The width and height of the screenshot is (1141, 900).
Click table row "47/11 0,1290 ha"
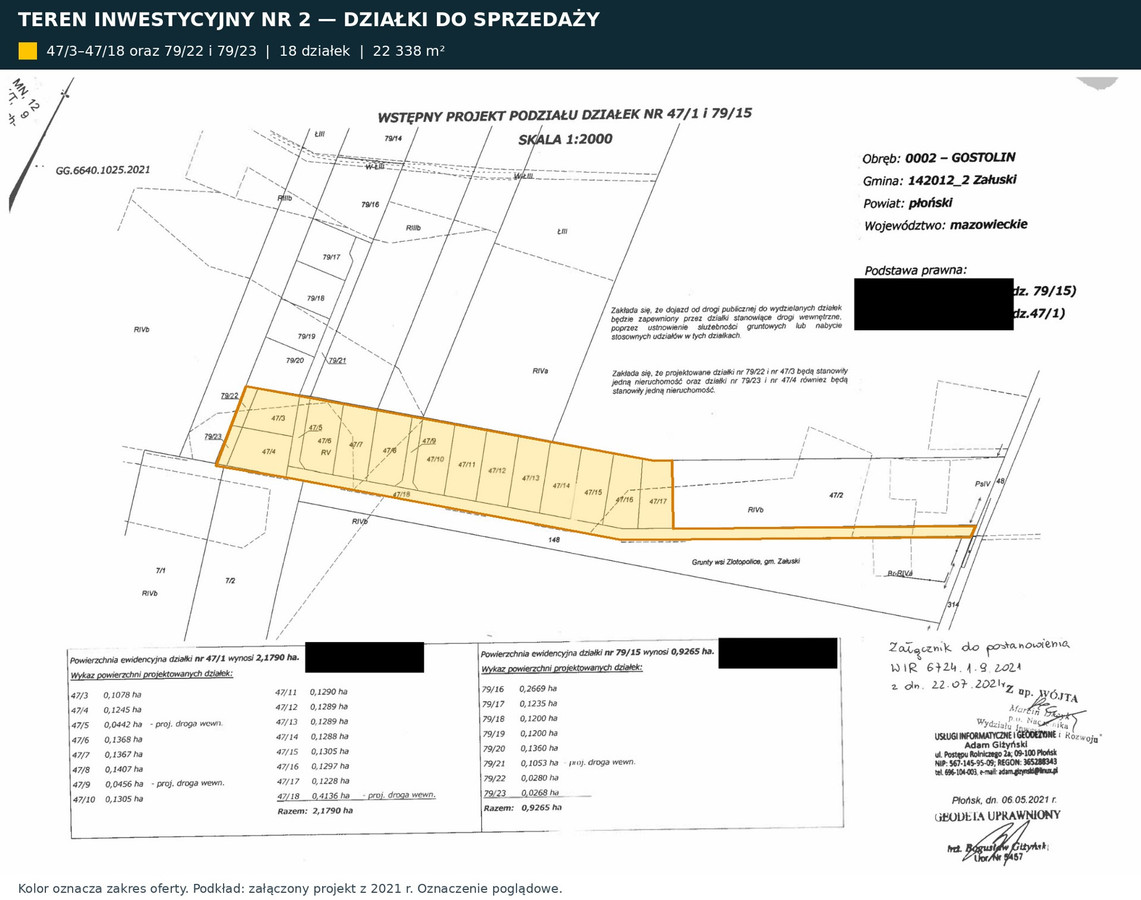point(311,692)
